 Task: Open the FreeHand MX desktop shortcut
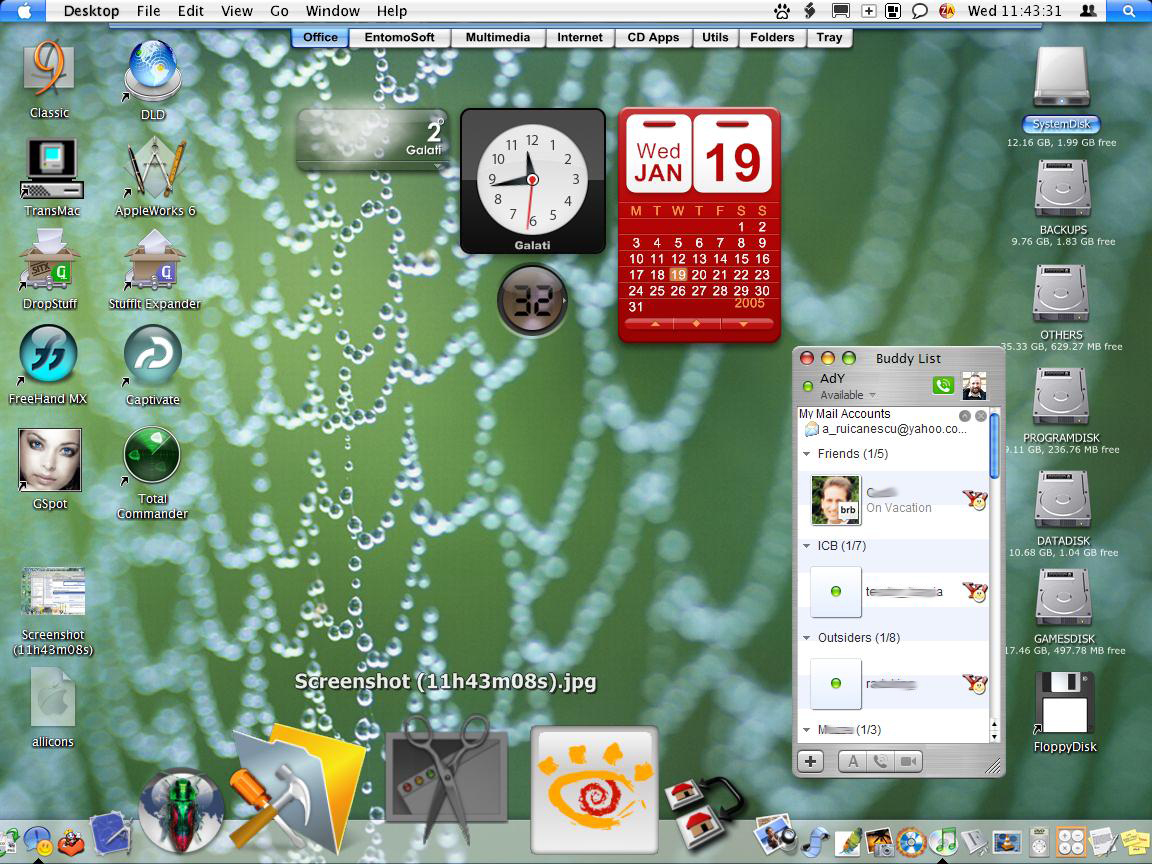tap(48, 356)
